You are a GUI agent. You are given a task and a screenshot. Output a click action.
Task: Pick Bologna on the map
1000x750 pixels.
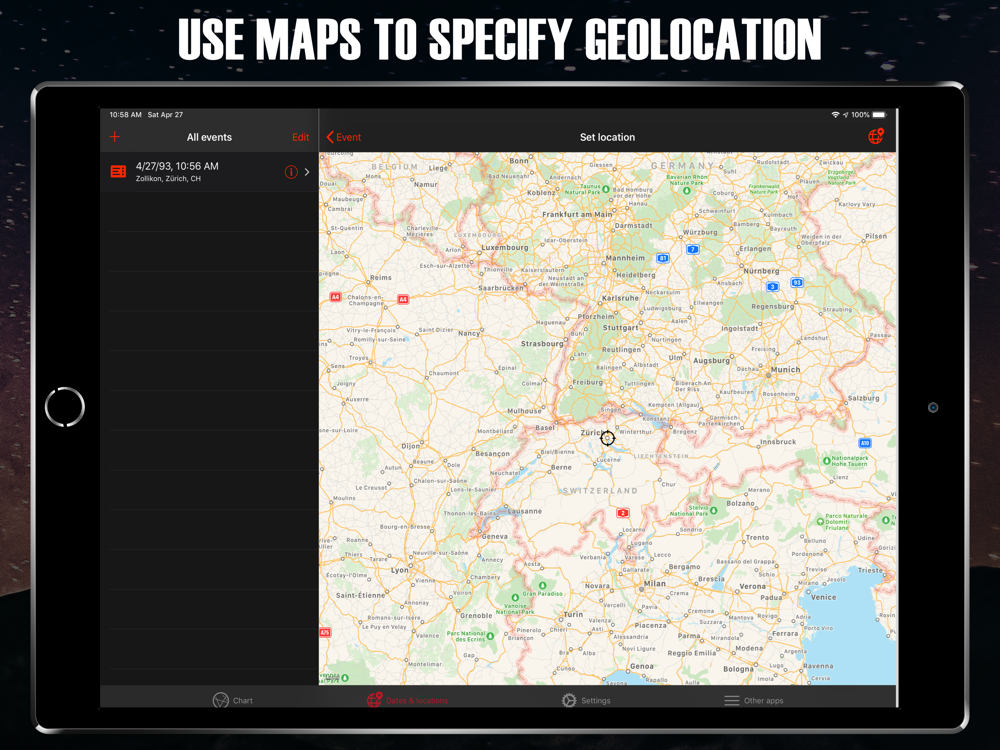[x=738, y=669]
